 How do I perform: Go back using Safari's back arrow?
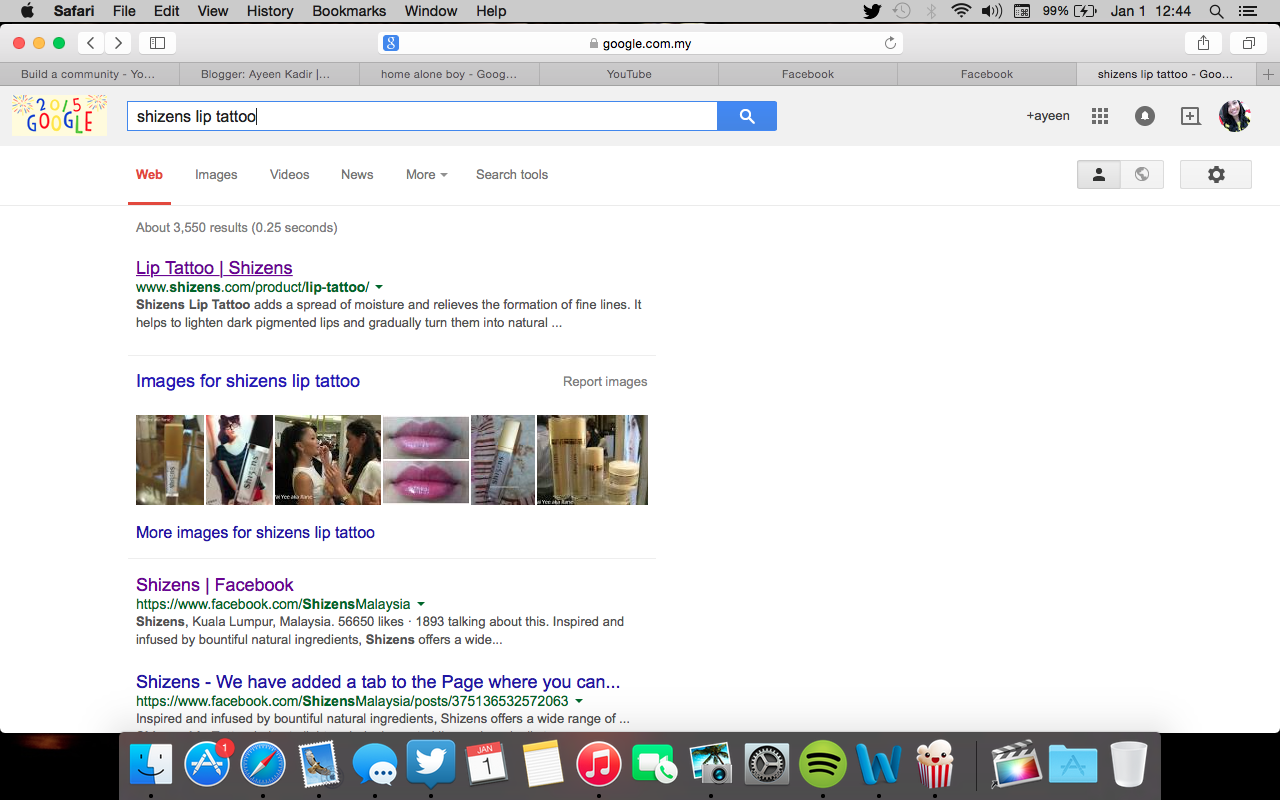pos(91,43)
